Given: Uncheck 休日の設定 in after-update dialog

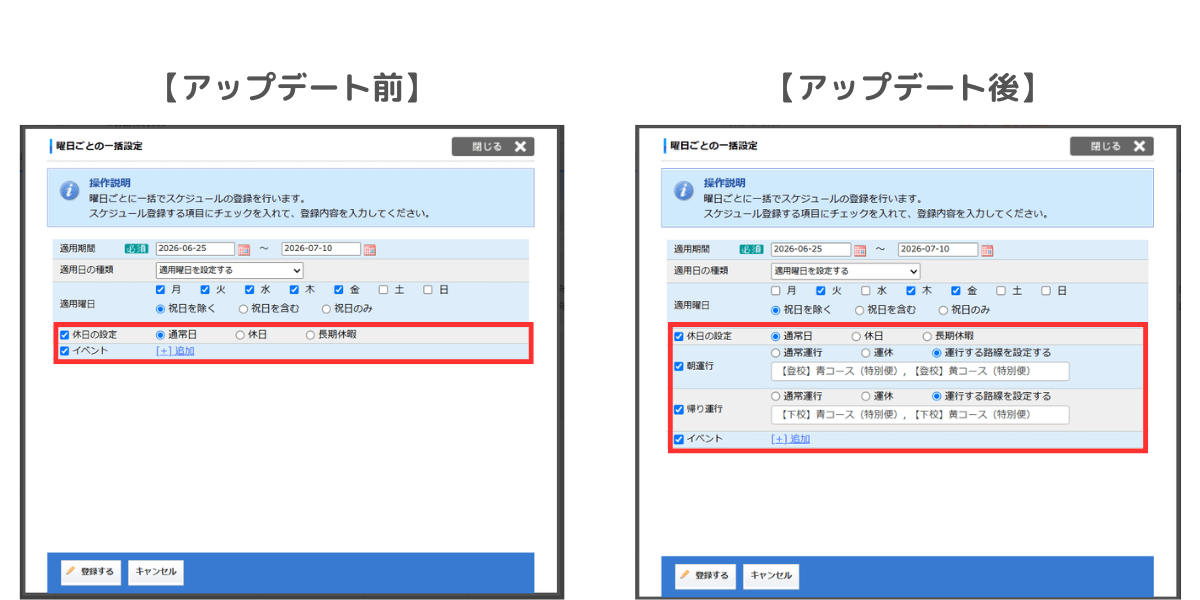Looking at the screenshot, I should point(679,336).
